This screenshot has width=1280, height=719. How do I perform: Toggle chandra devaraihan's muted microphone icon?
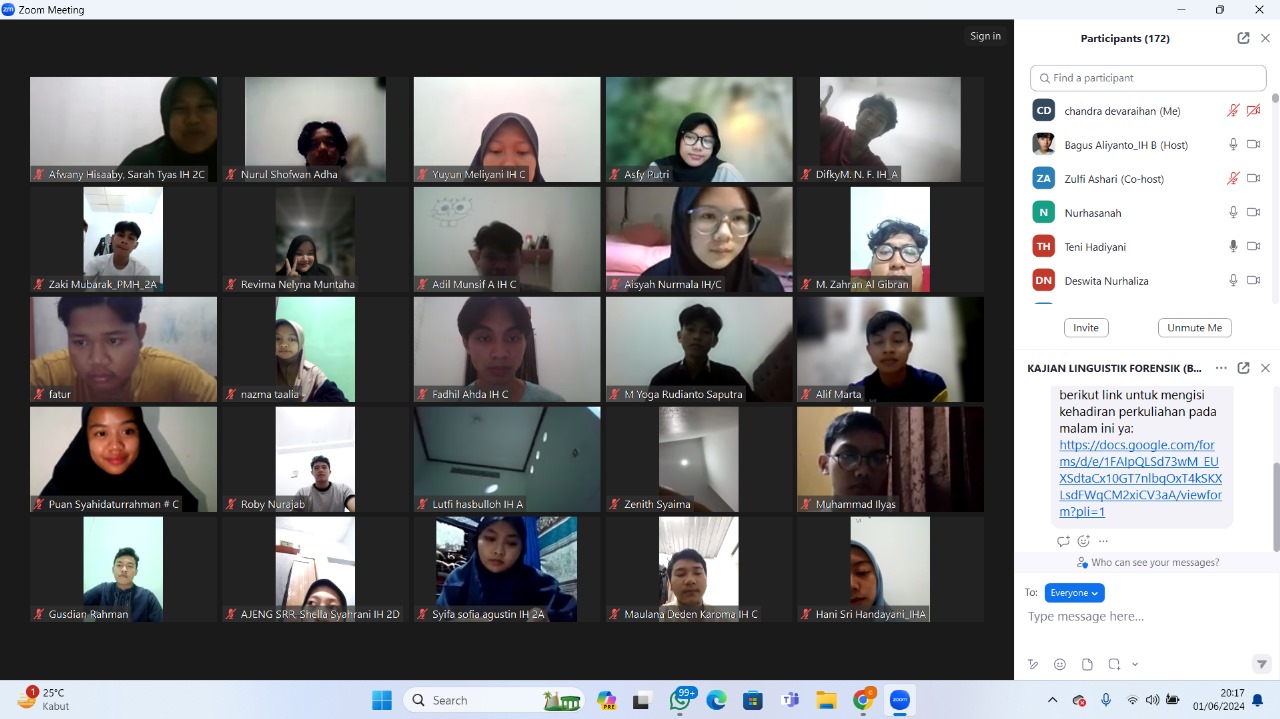pyautogui.click(x=1233, y=111)
